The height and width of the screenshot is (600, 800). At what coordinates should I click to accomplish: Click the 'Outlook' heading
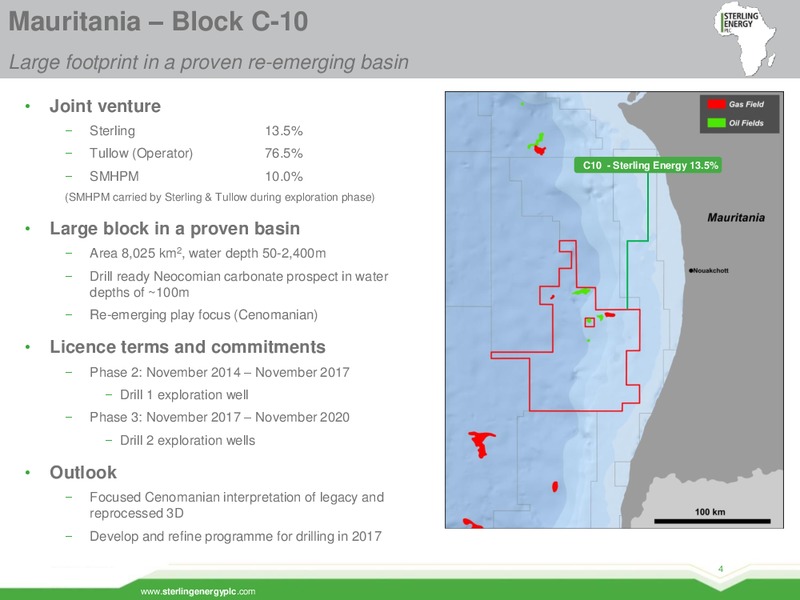[x=83, y=472]
